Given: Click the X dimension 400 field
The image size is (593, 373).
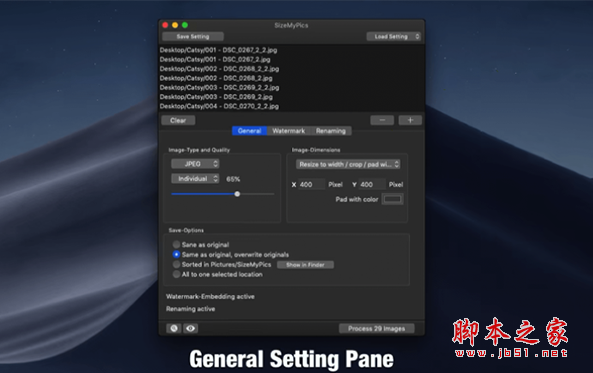Looking at the screenshot, I should pos(311,184).
